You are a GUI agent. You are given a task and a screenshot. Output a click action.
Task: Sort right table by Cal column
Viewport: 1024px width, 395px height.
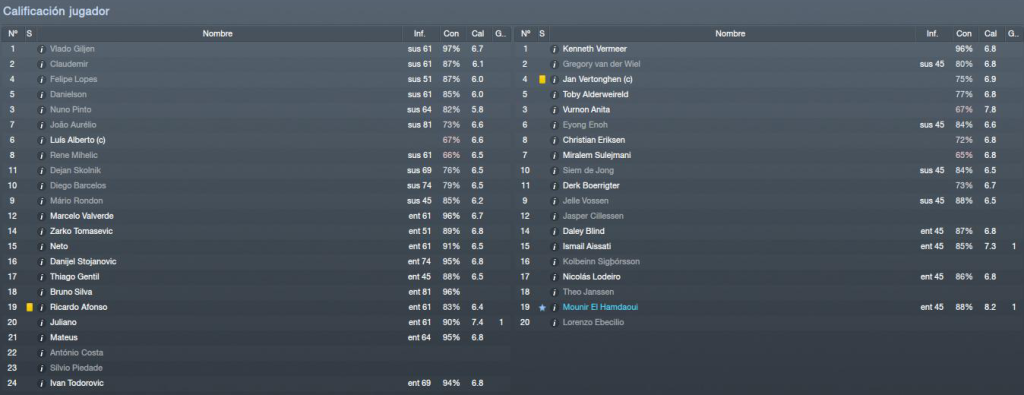tap(991, 33)
